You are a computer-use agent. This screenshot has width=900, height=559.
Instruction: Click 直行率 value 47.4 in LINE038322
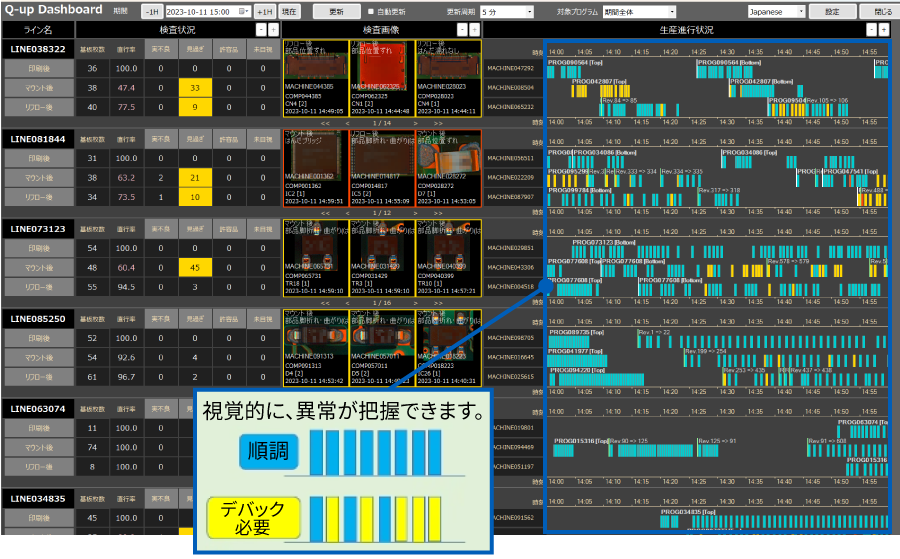click(x=126, y=88)
